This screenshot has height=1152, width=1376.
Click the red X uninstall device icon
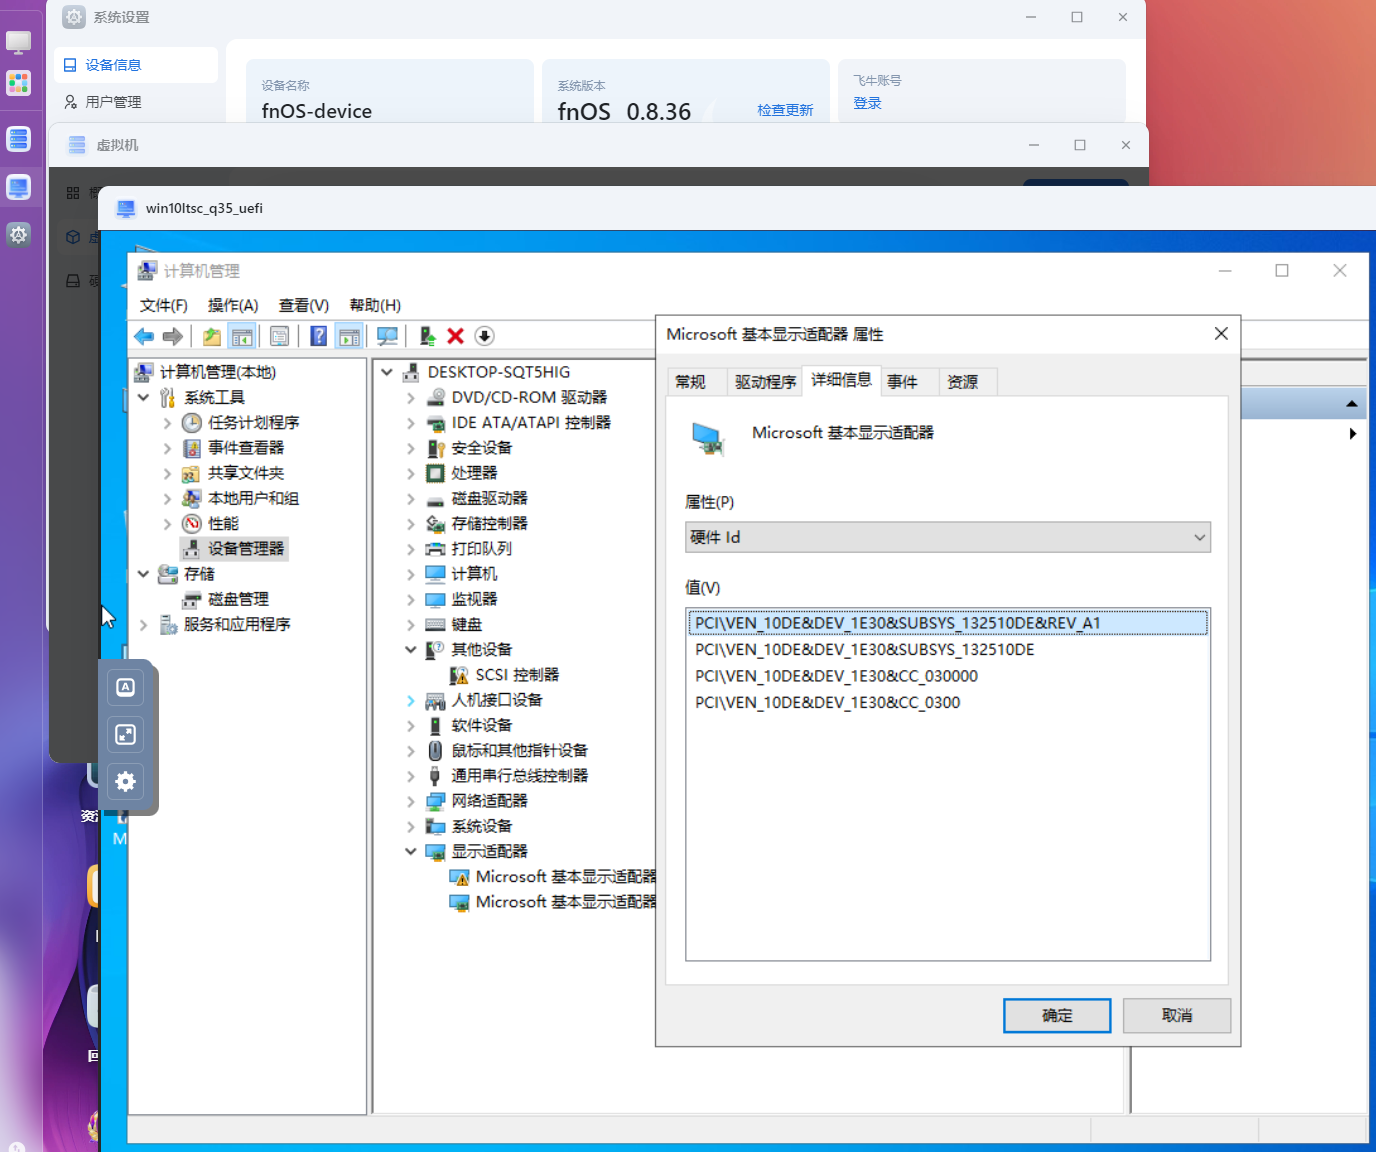(456, 336)
